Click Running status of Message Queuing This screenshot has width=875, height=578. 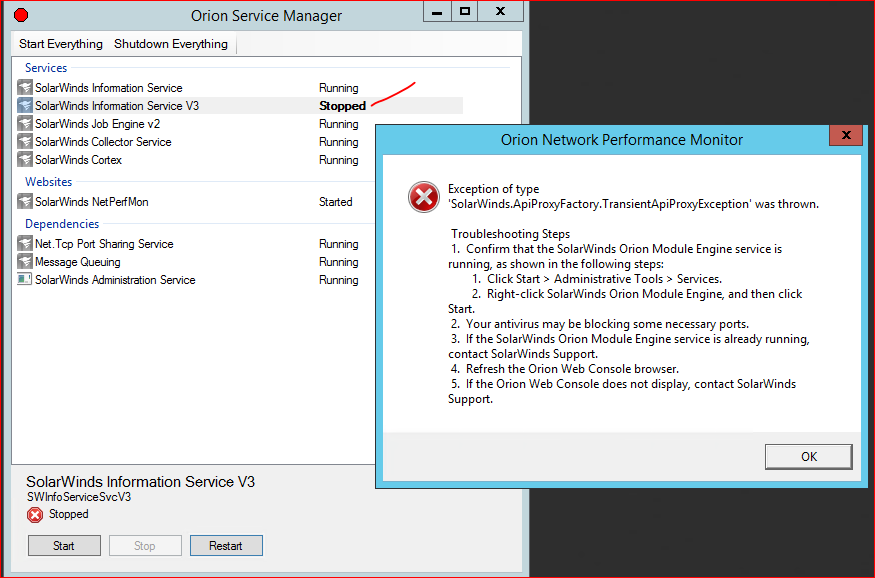tap(339, 262)
